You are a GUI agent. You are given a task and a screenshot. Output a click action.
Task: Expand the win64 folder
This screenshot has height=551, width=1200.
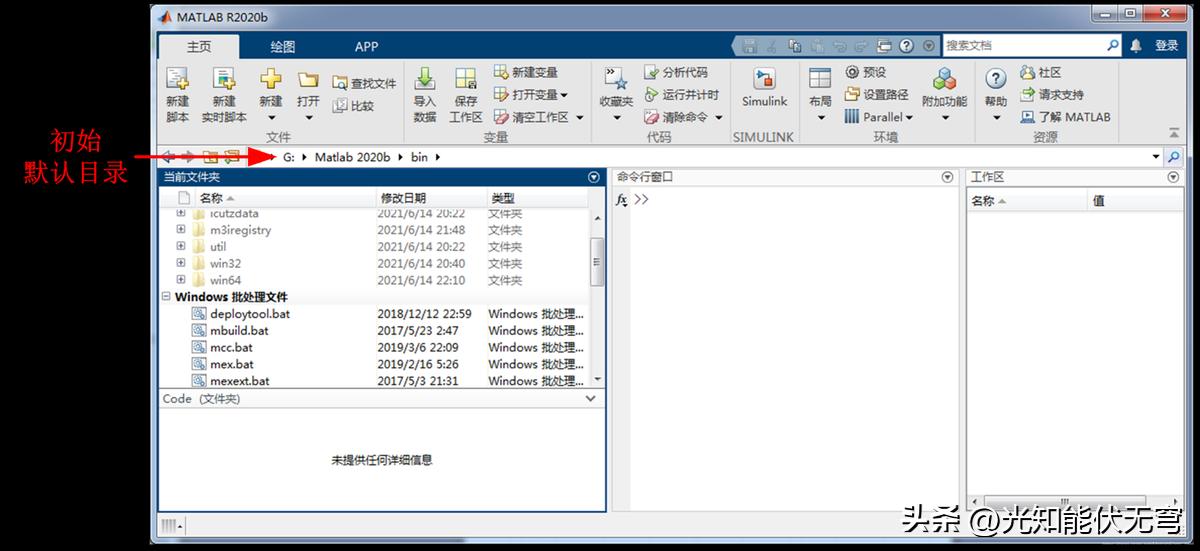click(x=181, y=280)
